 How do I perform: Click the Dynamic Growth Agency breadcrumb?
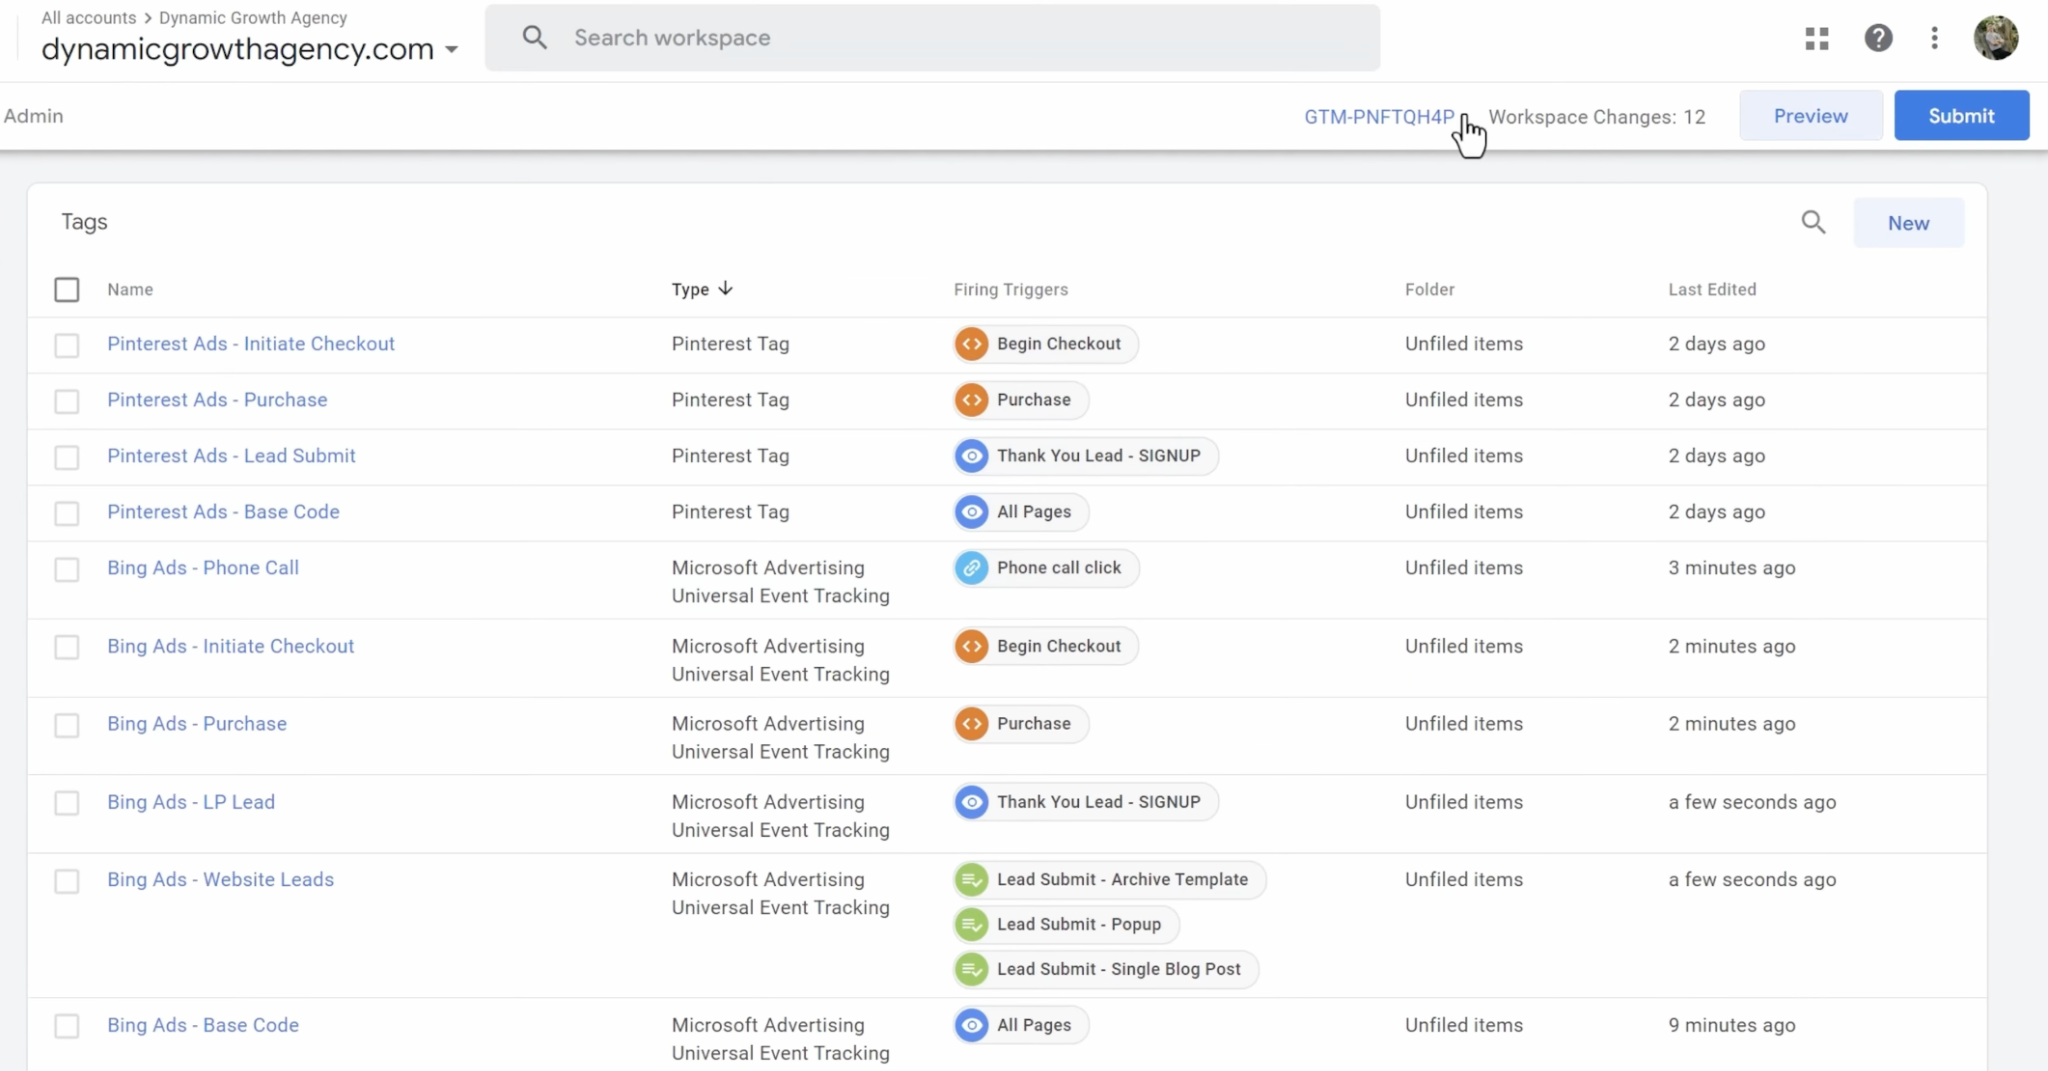coord(253,18)
